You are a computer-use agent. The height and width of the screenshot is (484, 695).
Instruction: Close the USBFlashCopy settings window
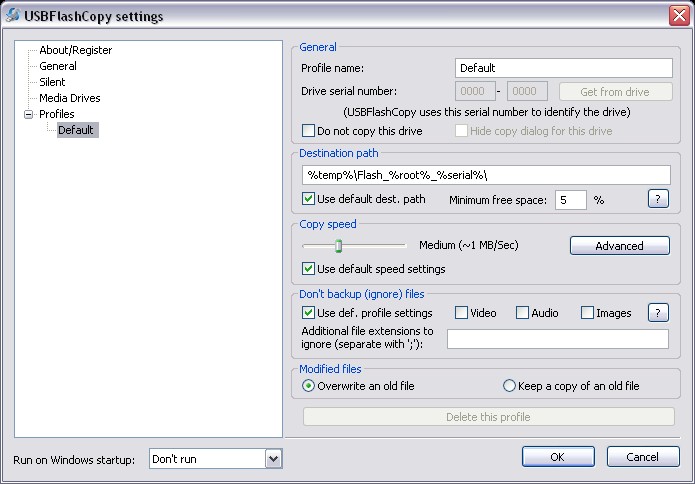[x=679, y=16]
